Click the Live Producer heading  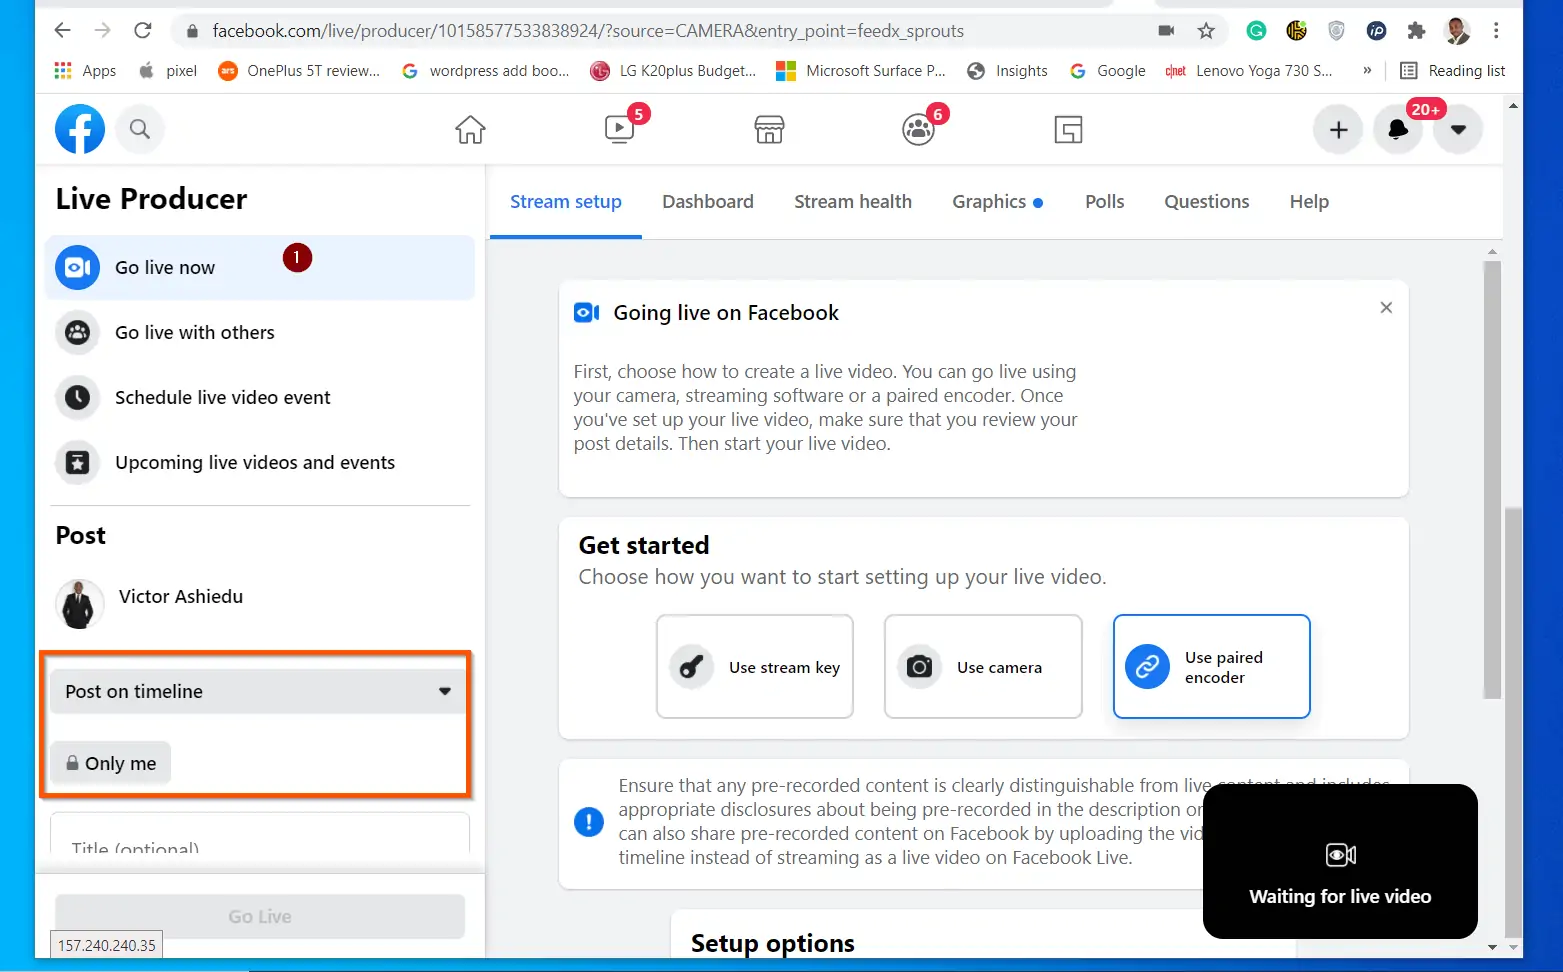pos(151,199)
